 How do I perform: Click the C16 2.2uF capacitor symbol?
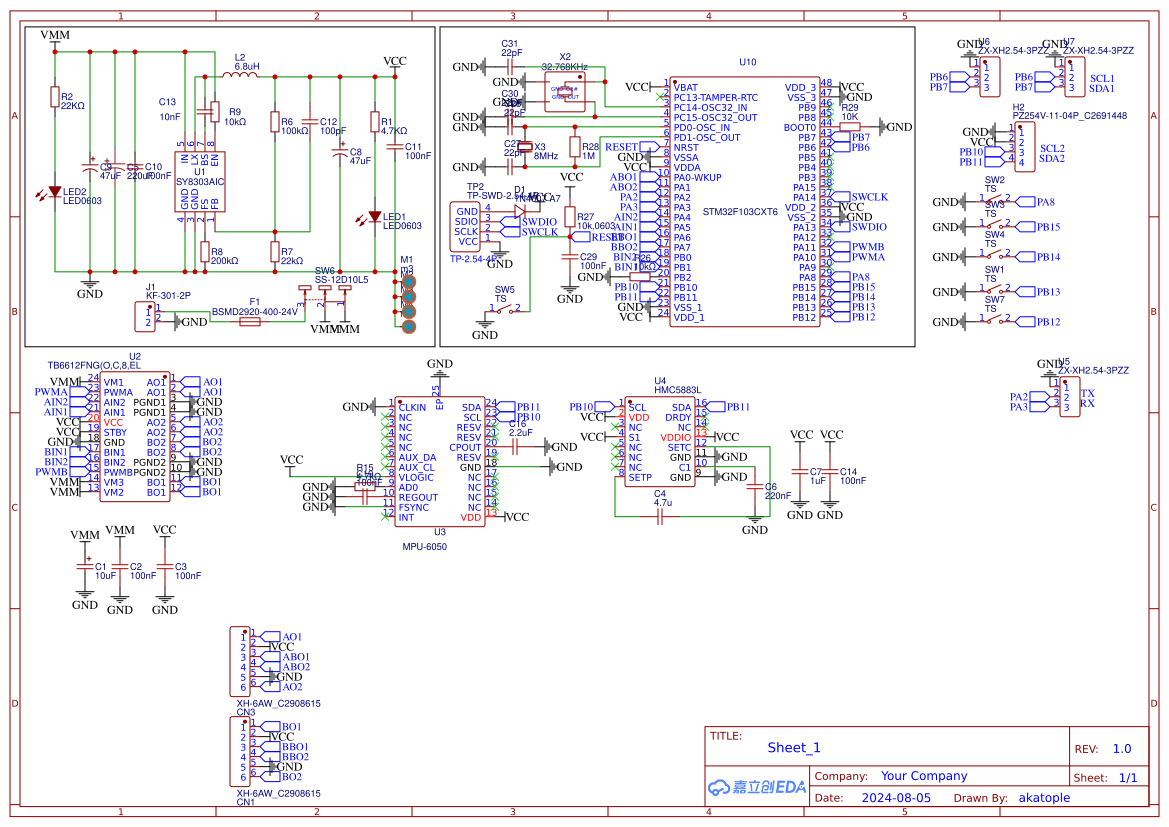[516, 446]
